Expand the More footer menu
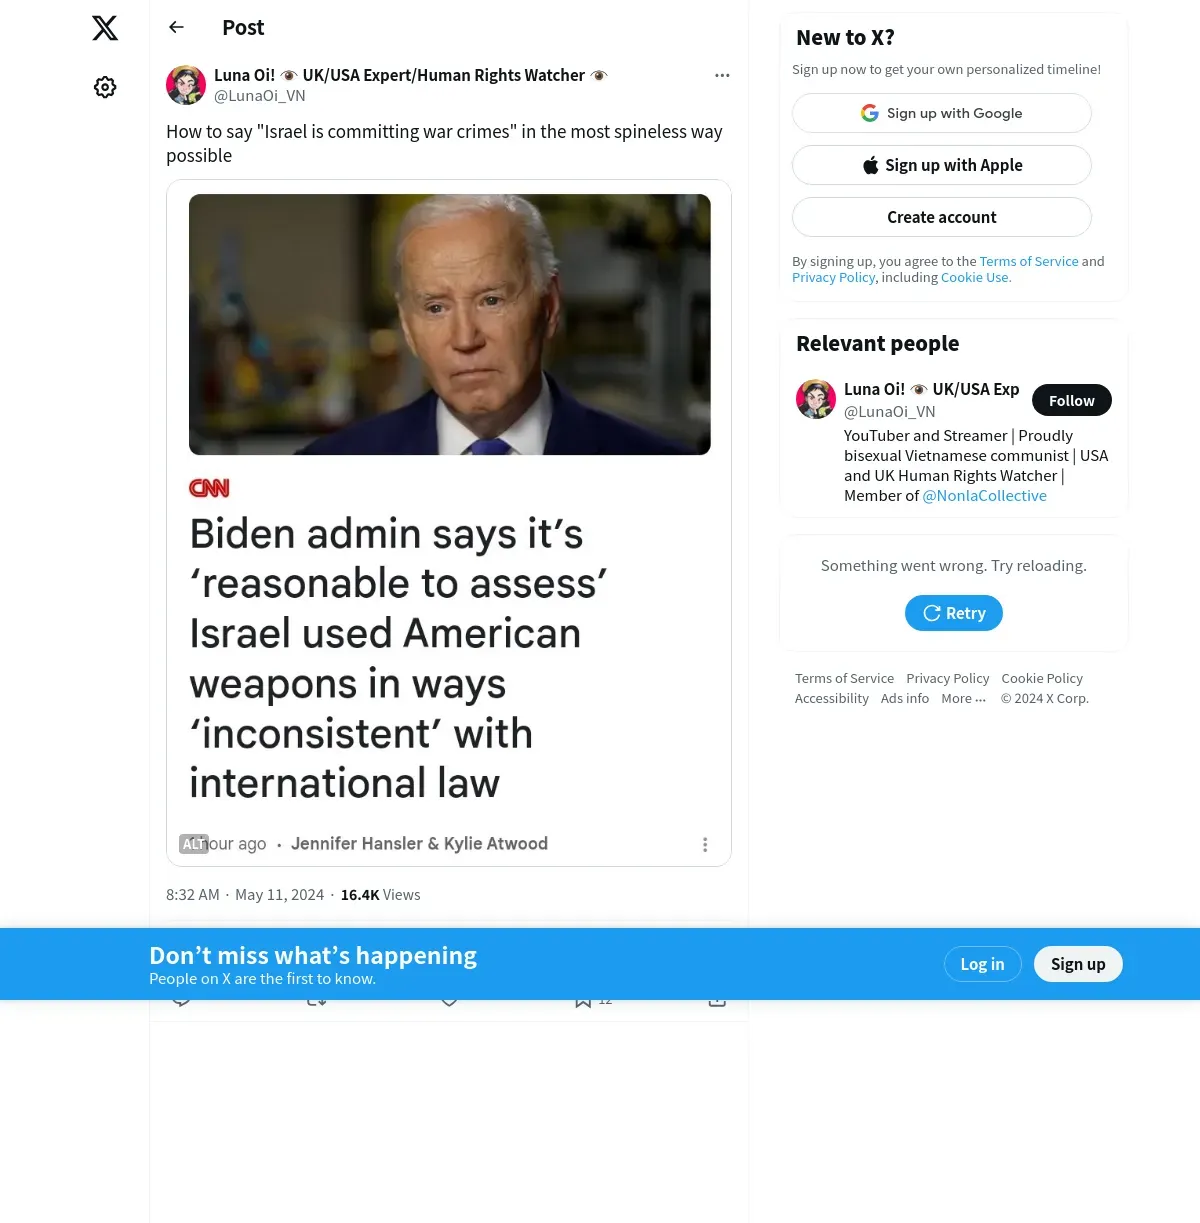Viewport: 1200px width, 1223px height. click(x=963, y=698)
